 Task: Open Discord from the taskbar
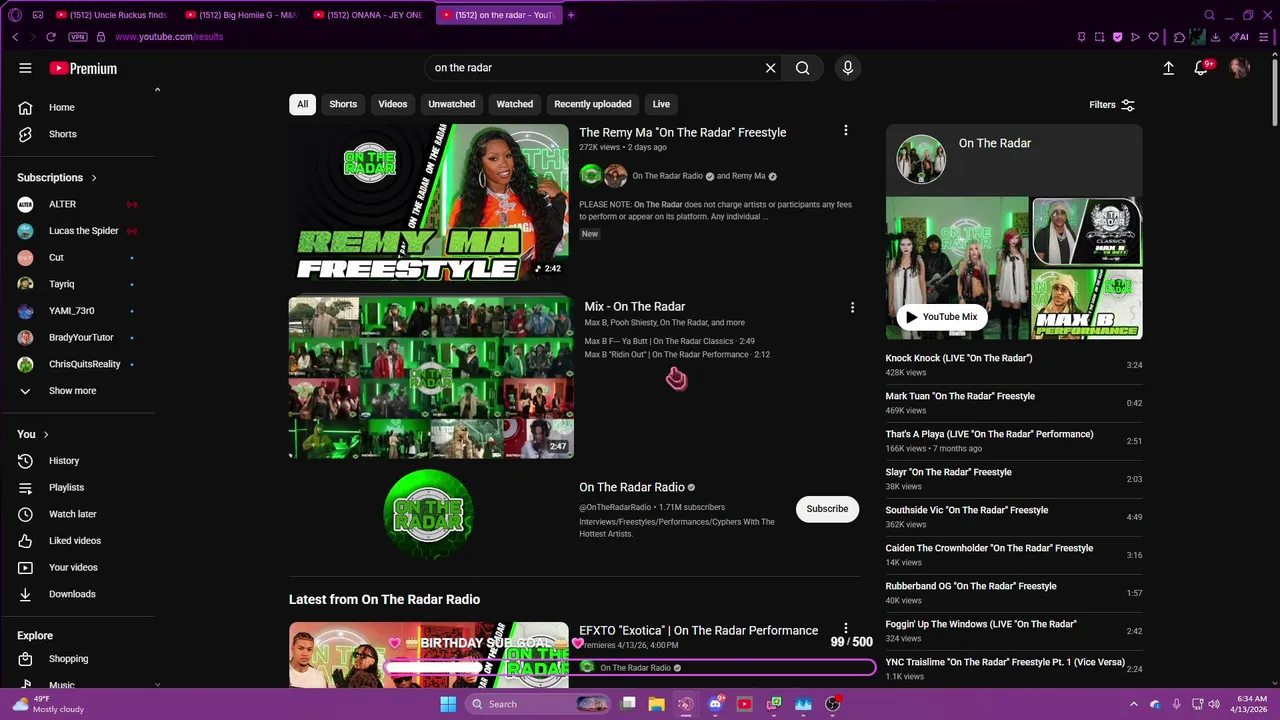pos(715,704)
